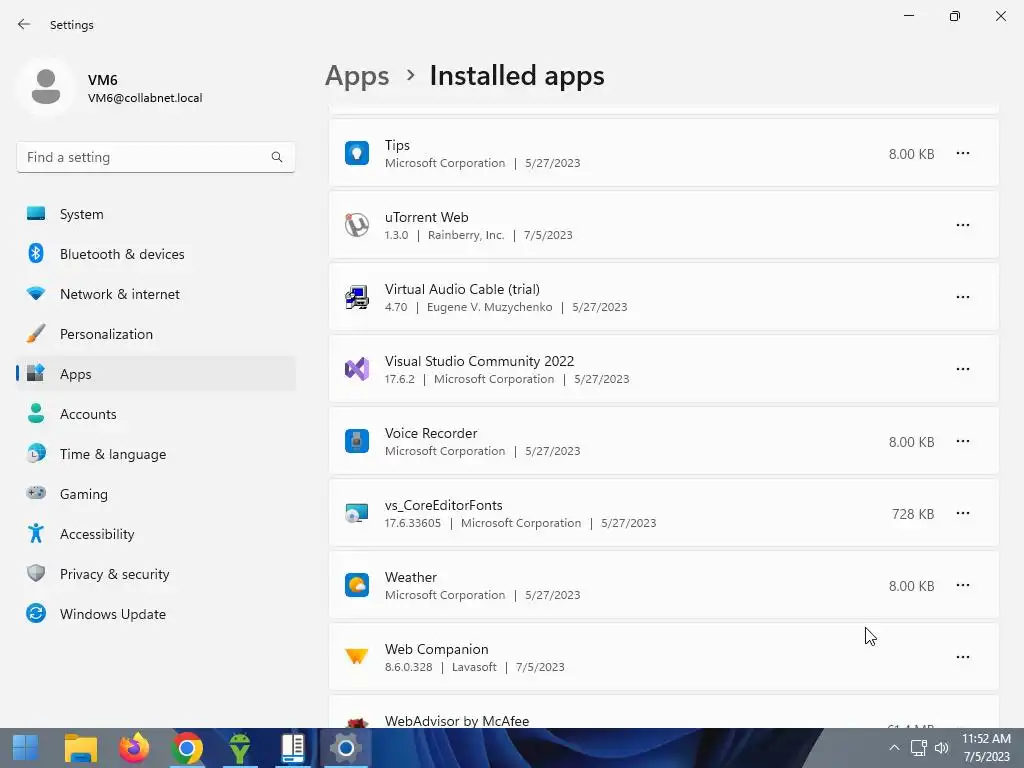Click the Weather app icon
This screenshot has height=768, width=1024.
point(357,585)
